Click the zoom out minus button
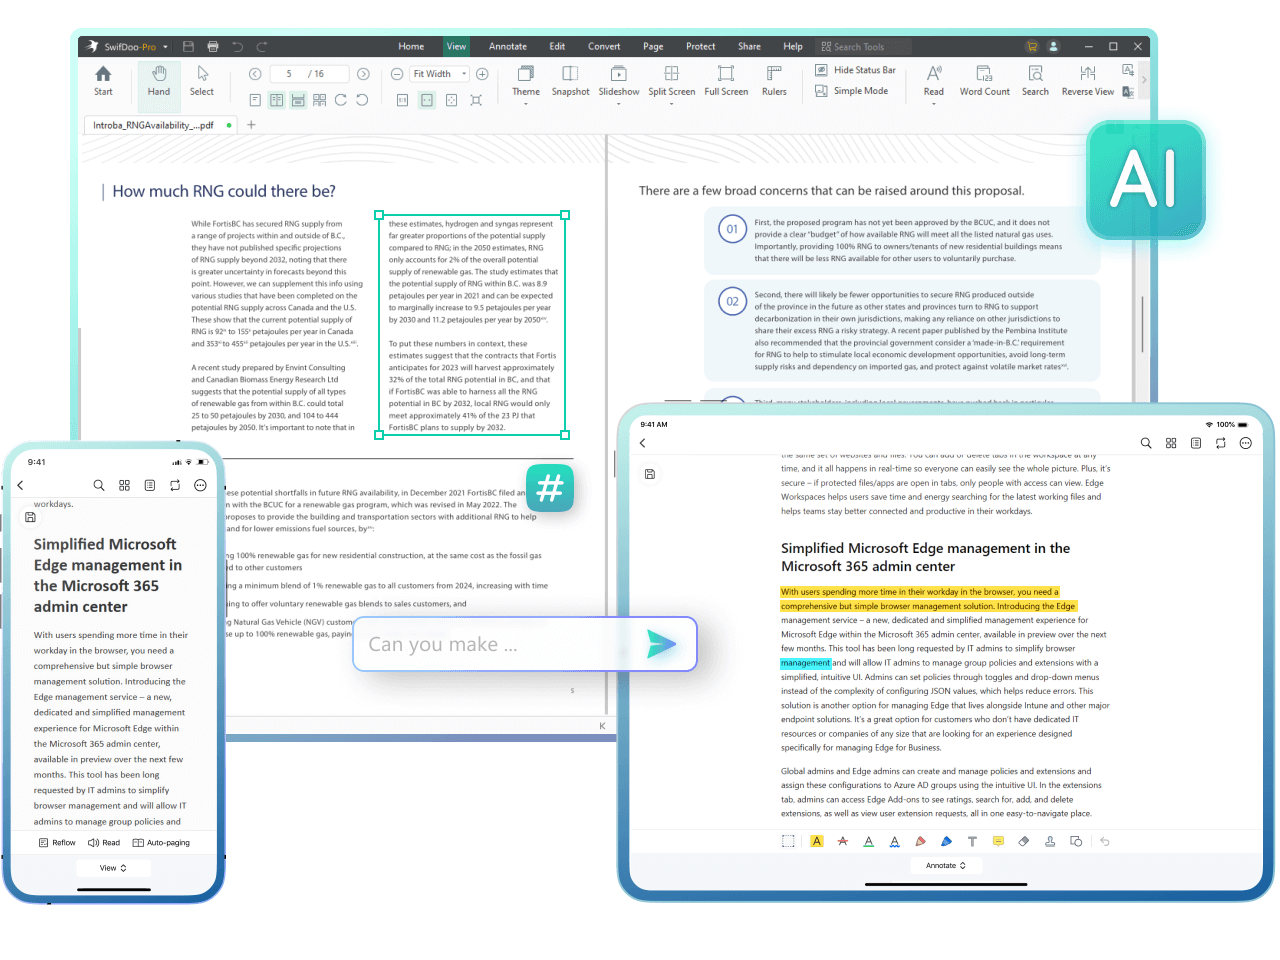The width and height of the screenshot is (1280, 960). (x=397, y=74)
